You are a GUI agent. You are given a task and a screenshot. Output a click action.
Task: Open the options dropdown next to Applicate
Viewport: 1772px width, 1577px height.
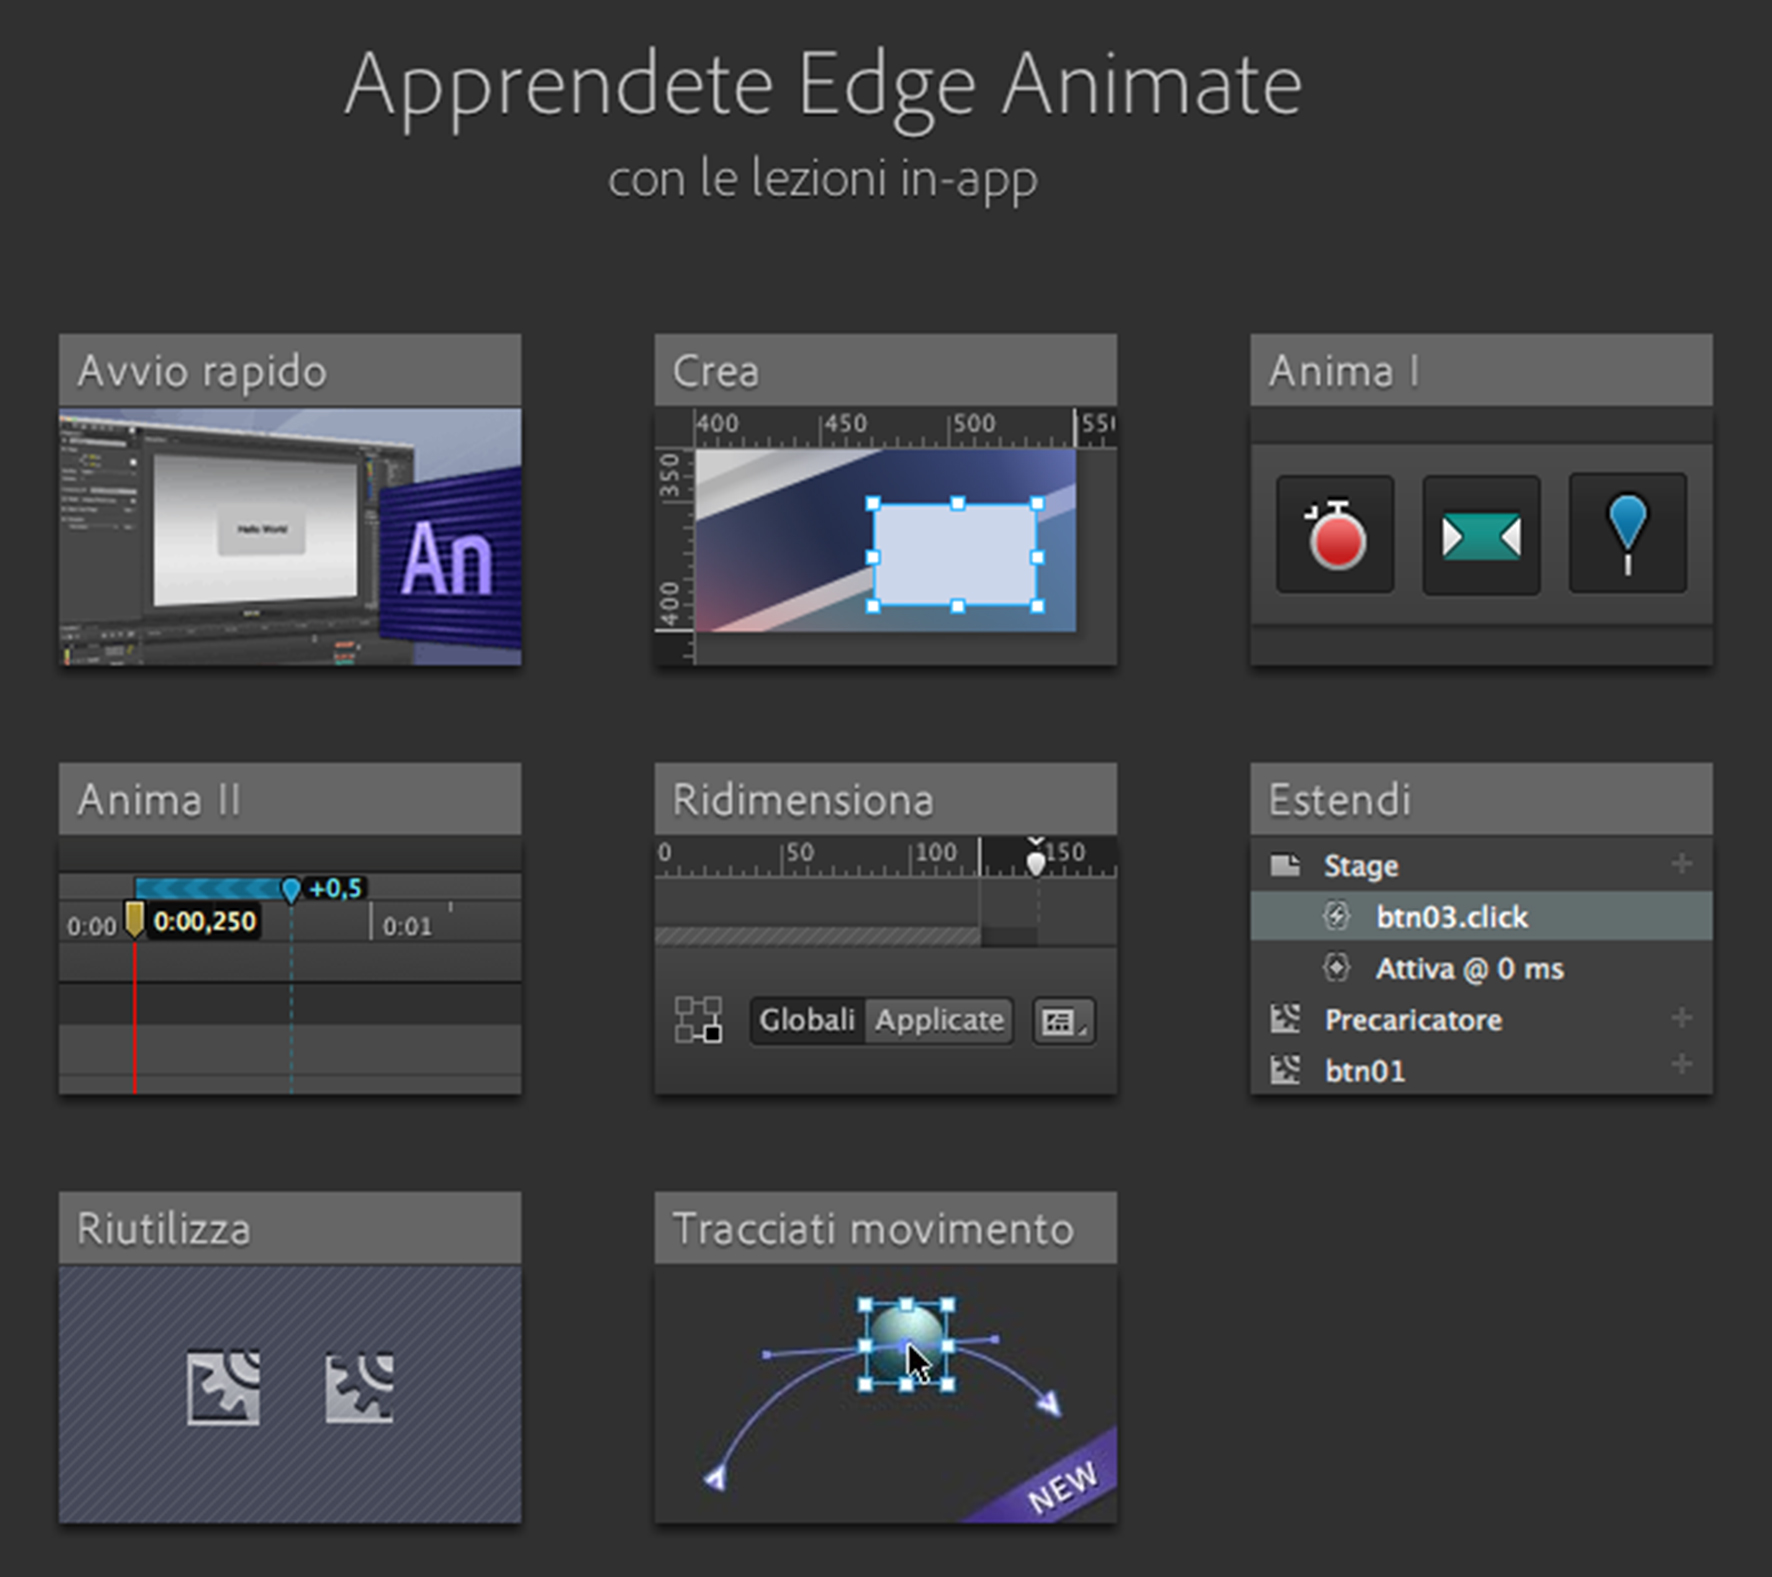pyautogui.click(x=1063, y=1021)
